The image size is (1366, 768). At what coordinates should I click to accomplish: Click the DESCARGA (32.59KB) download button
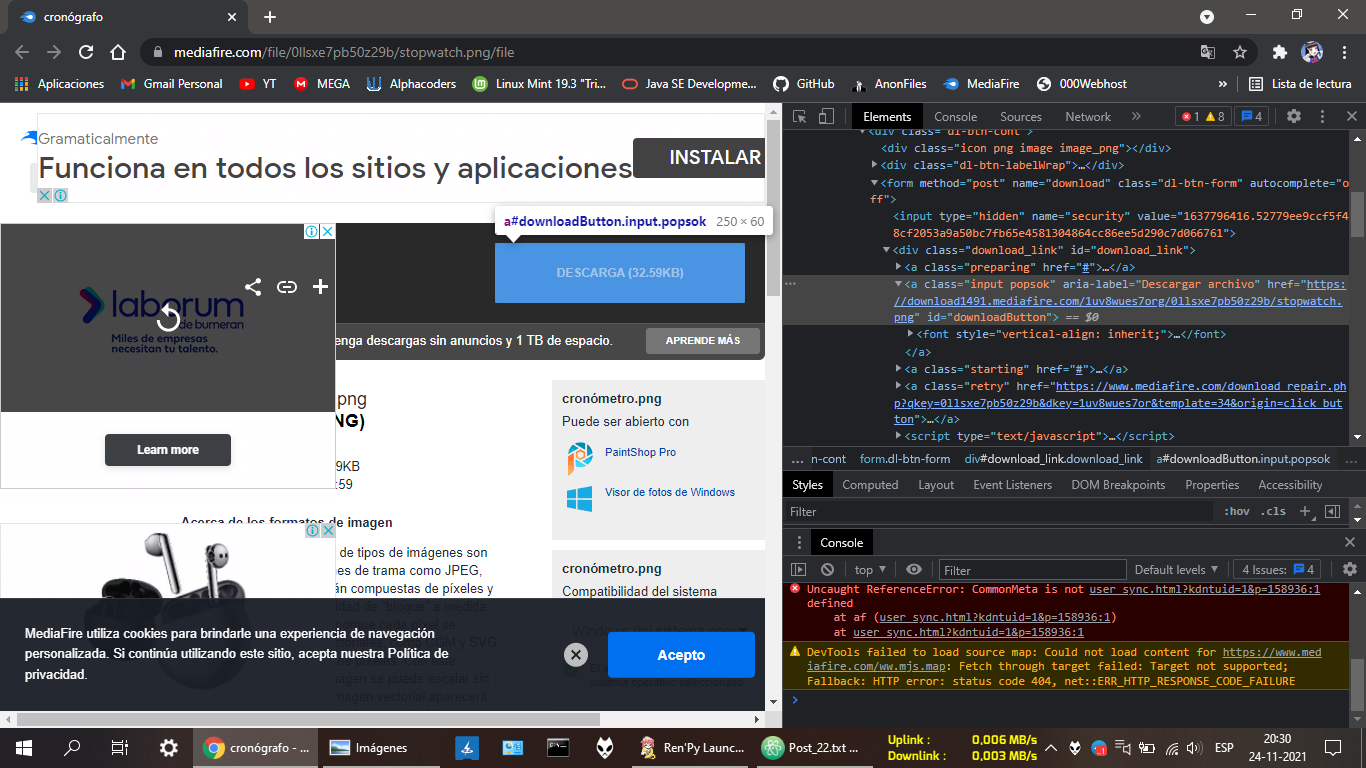(619, 272)
